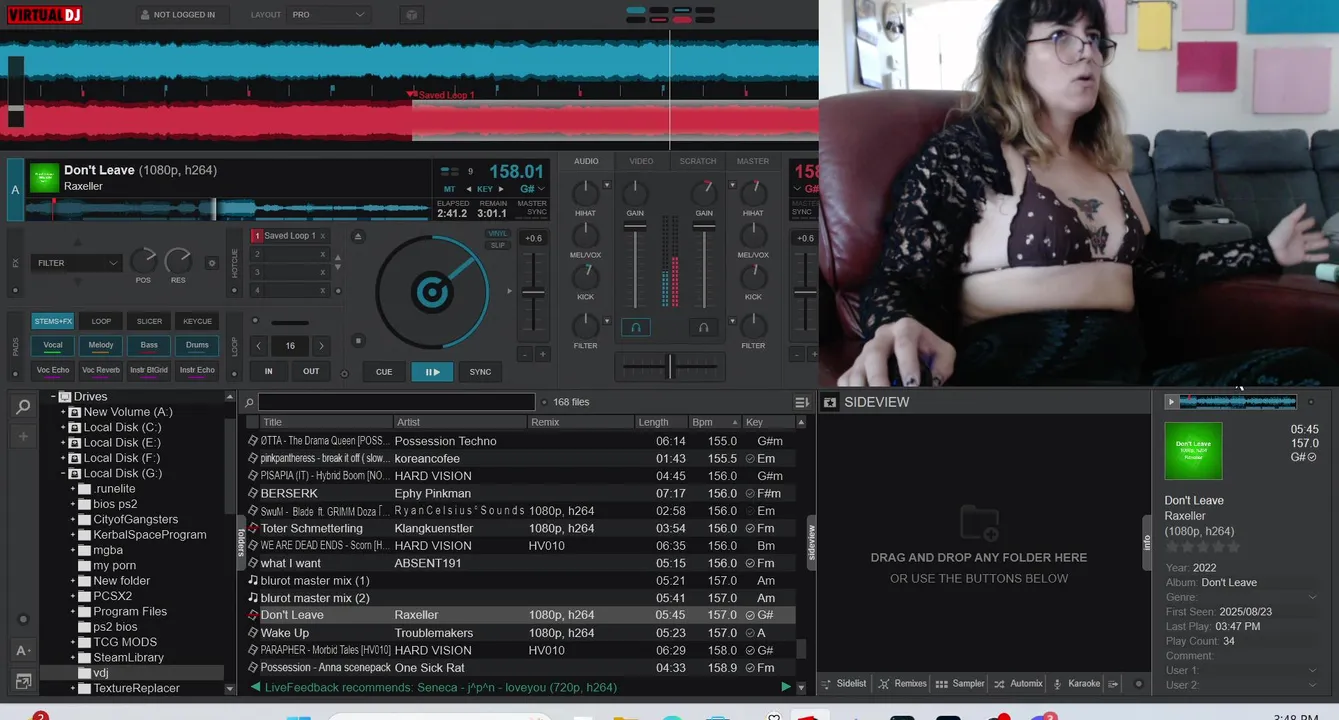Click the pitch plus button on deck A
The height and width of the screenshot is (720, 1339).
pos(543,354)
